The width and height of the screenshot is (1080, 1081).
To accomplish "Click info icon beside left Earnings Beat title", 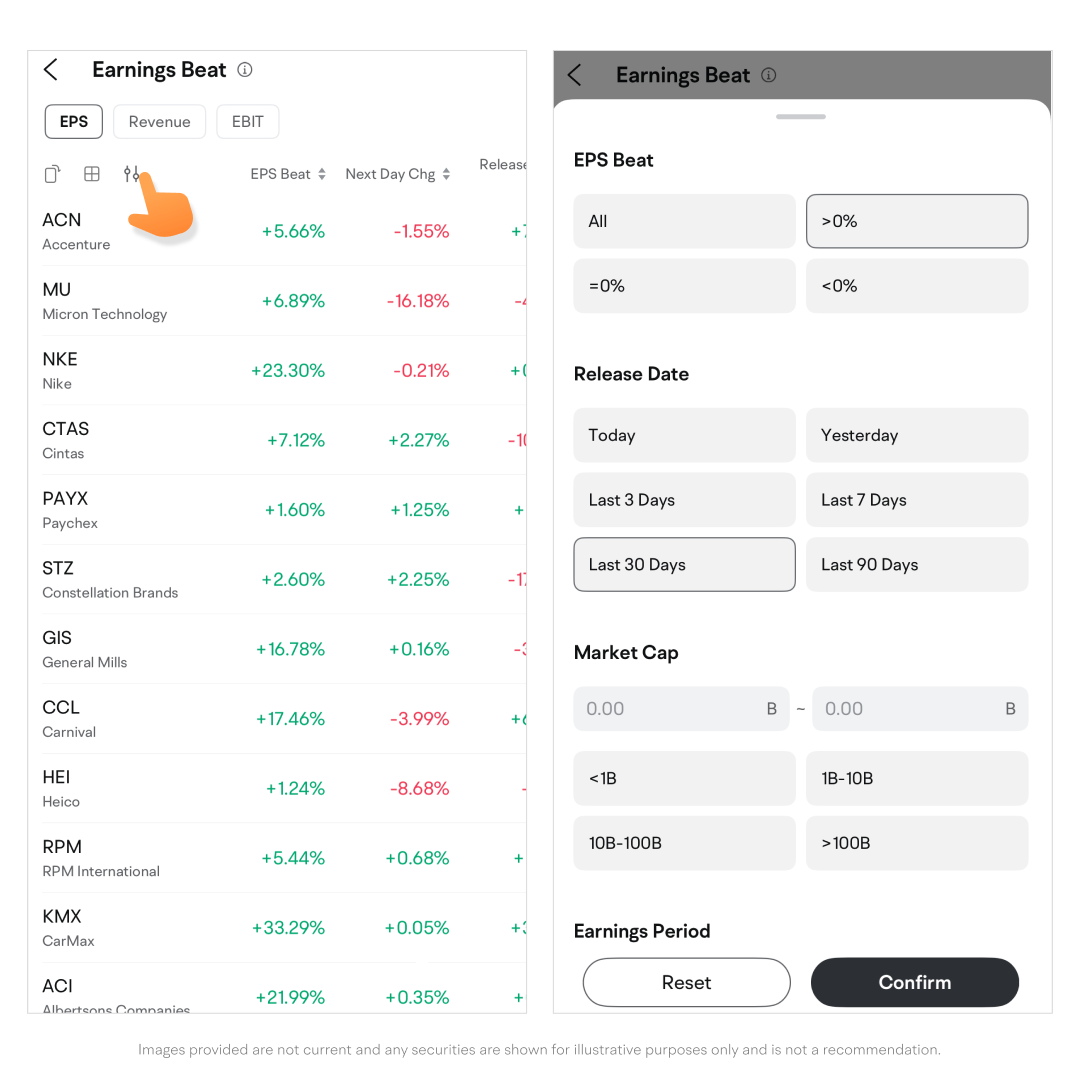I will [x=245, y=70].
